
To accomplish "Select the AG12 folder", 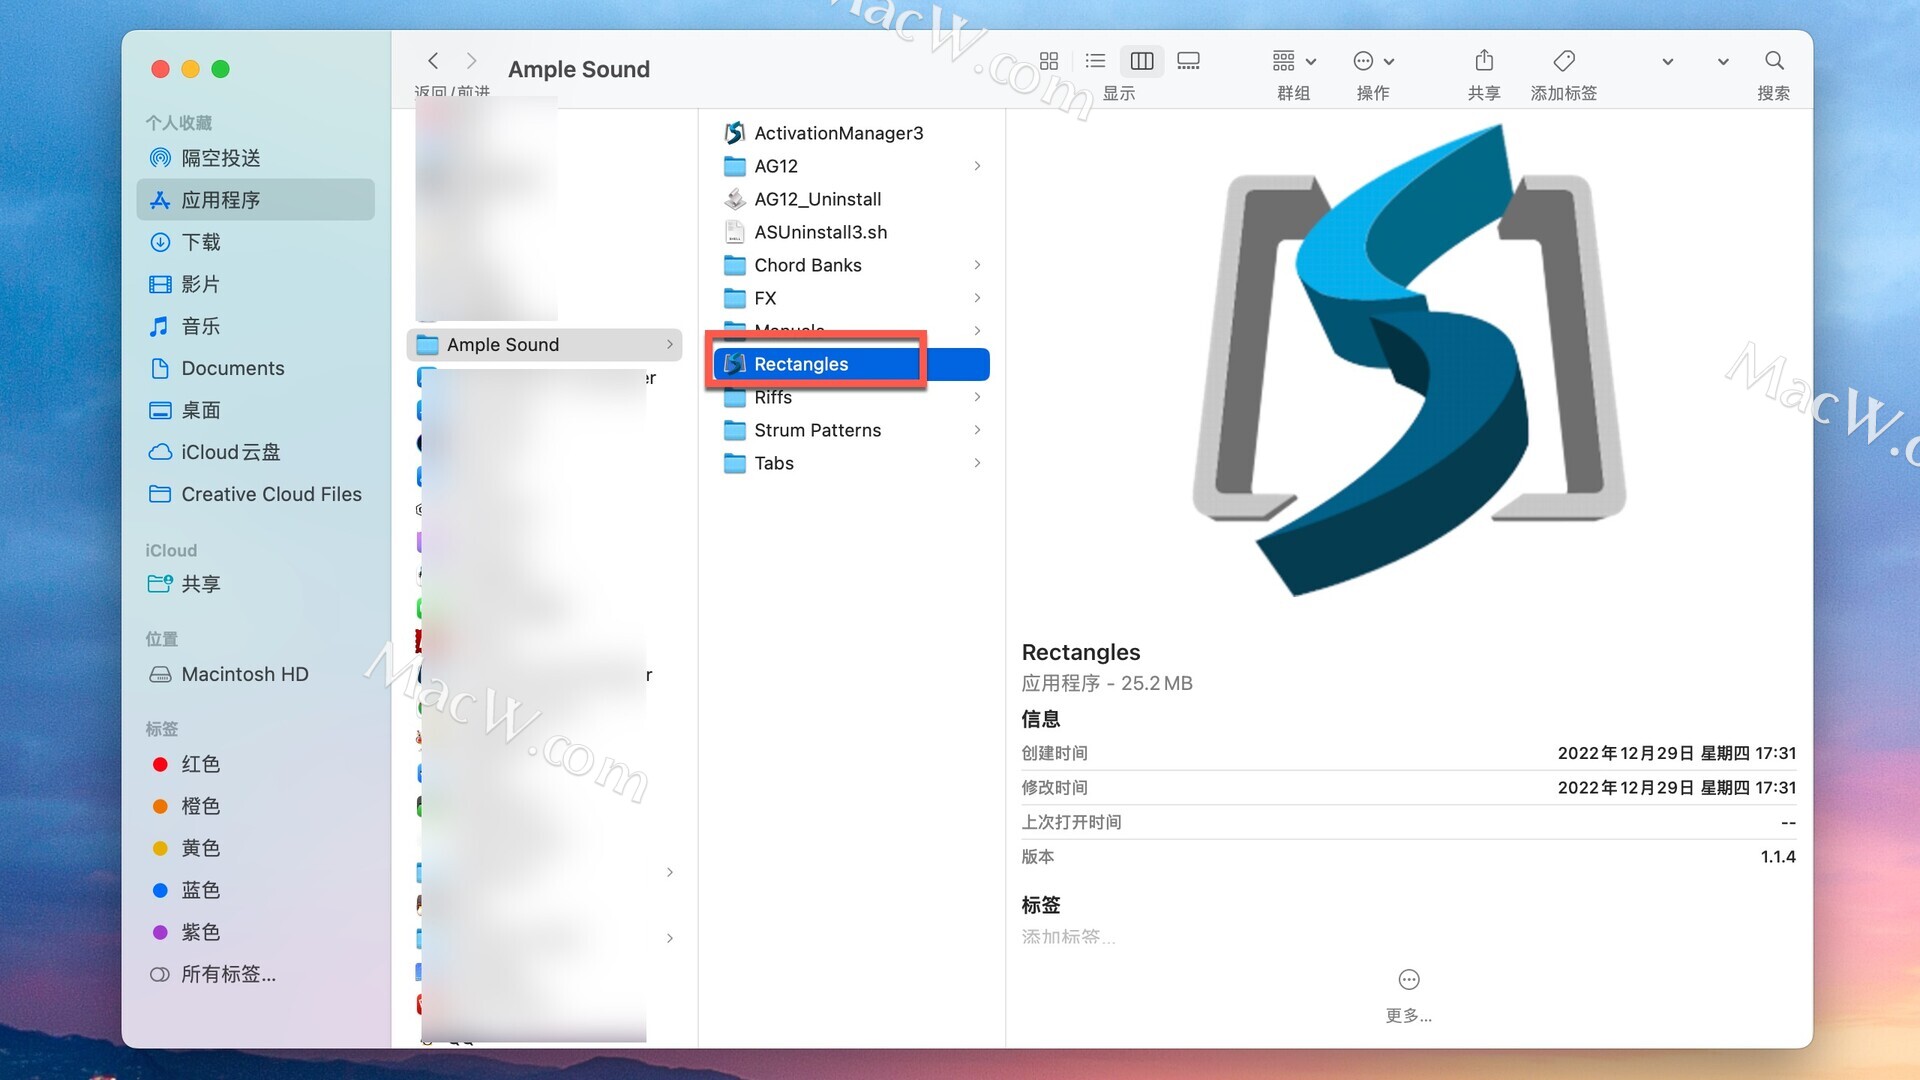I will click(x=852, y=166).
